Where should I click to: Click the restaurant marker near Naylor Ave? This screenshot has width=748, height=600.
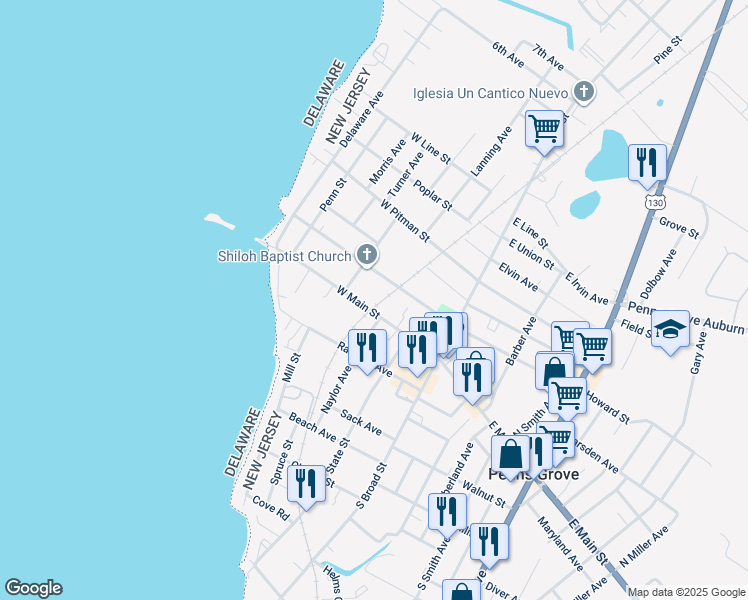point(367,348)
